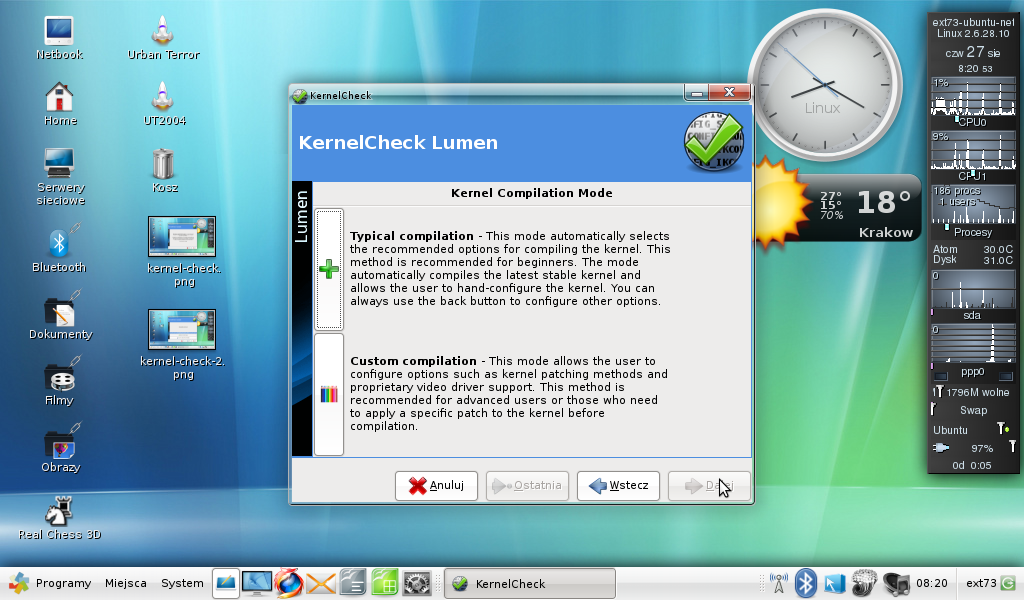Click the ext73-ubuntu-net hostname label
This screenshot has width=1024, height=600.
point(973,22)
